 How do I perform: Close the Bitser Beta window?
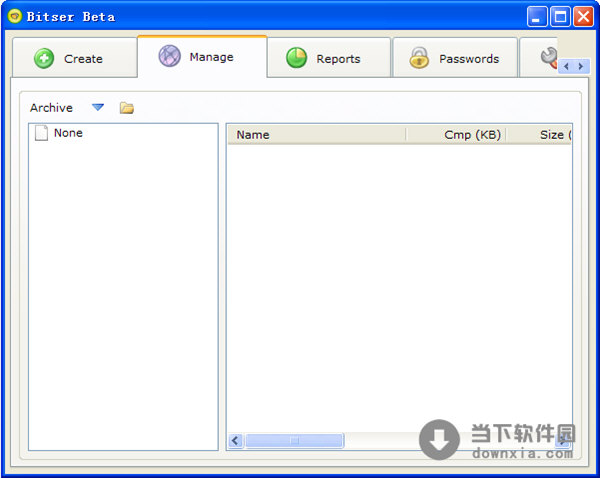pos(583,17)
